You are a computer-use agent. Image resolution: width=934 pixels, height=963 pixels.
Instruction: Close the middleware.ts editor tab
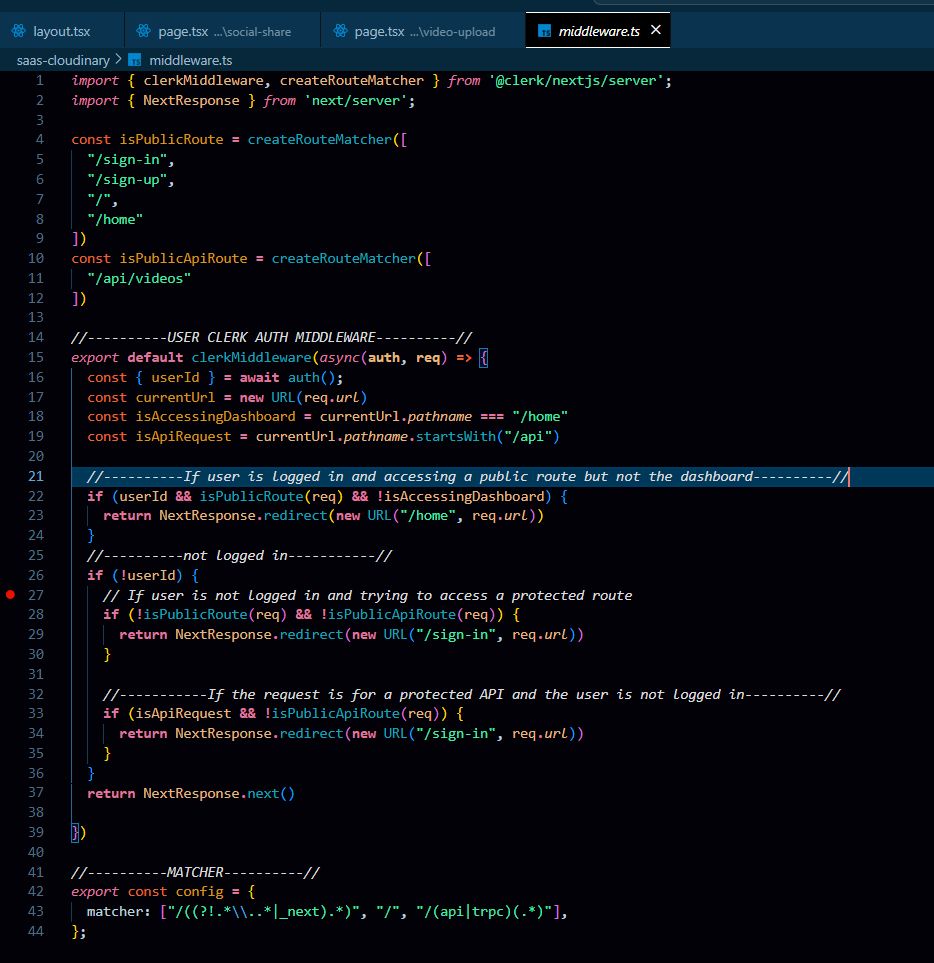[656, 31]
